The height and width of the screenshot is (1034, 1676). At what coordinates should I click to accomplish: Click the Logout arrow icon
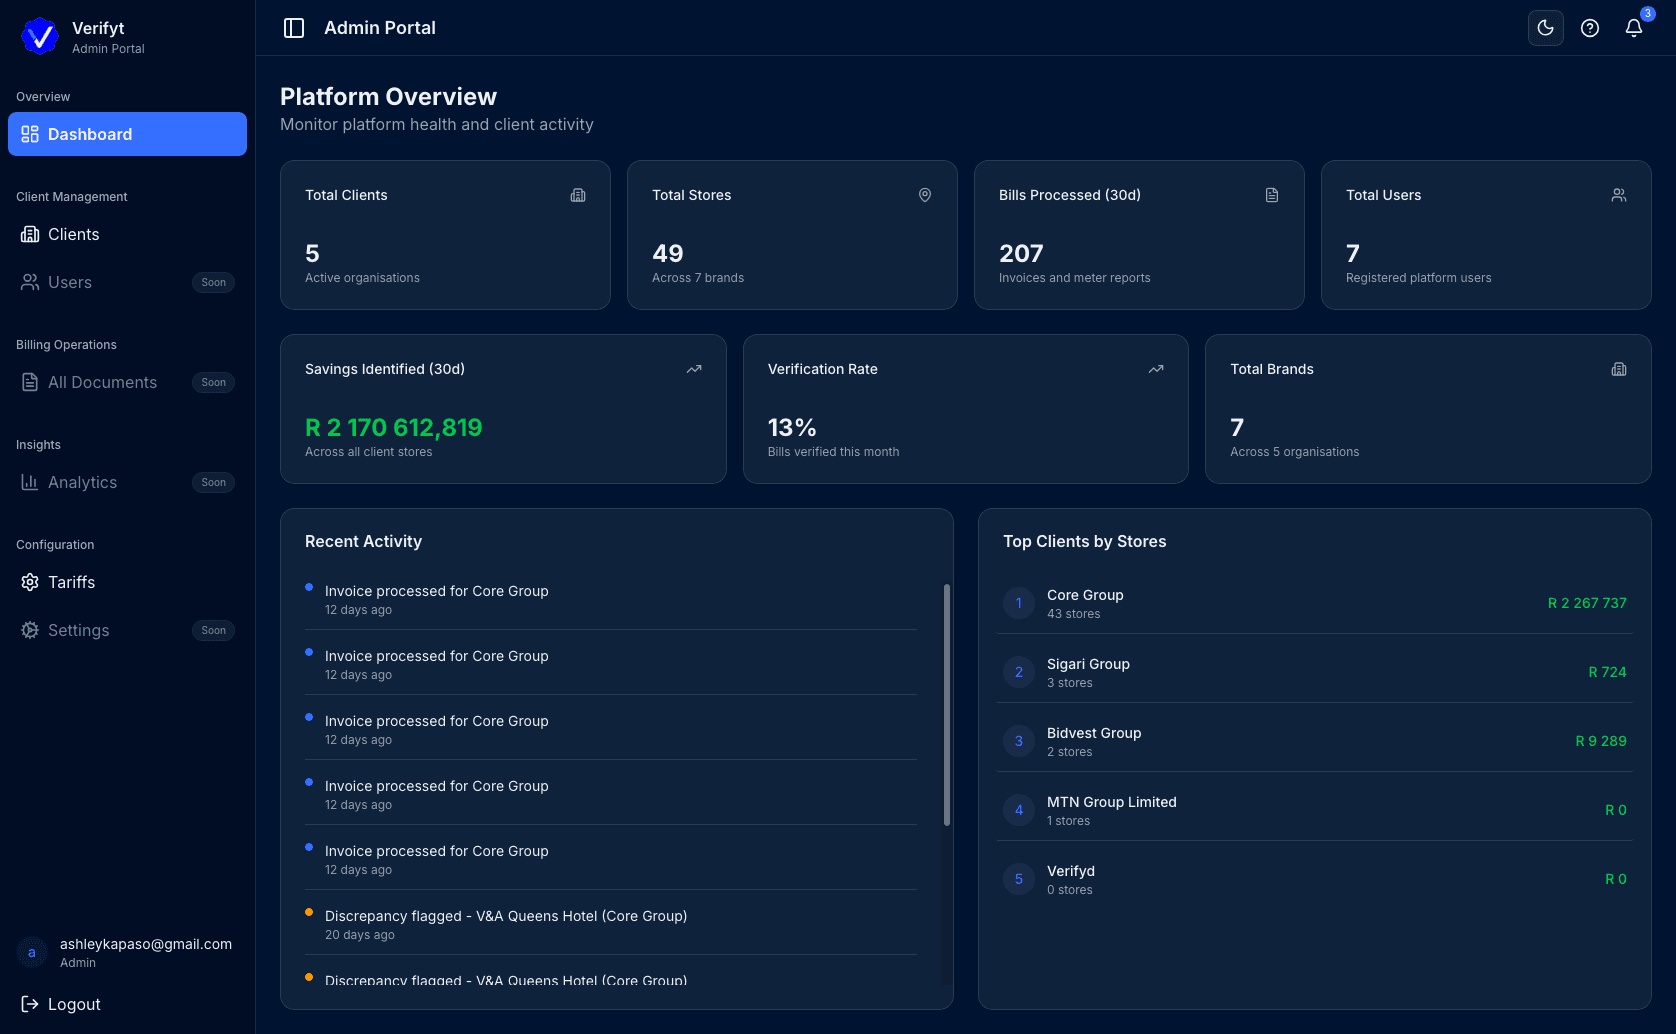pyautogui.click(x=30, y=1004)
